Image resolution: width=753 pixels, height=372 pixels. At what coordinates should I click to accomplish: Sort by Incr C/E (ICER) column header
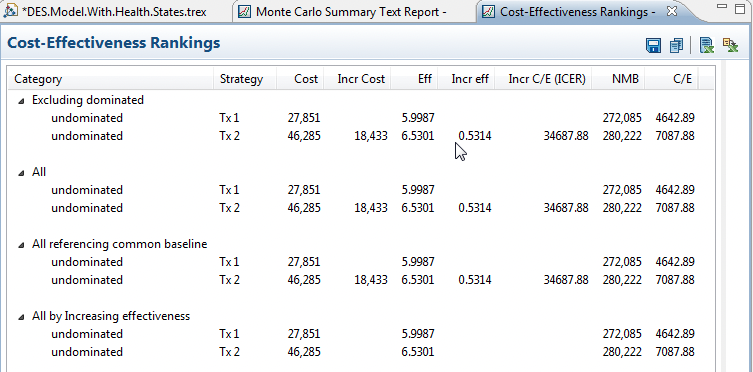547,79
